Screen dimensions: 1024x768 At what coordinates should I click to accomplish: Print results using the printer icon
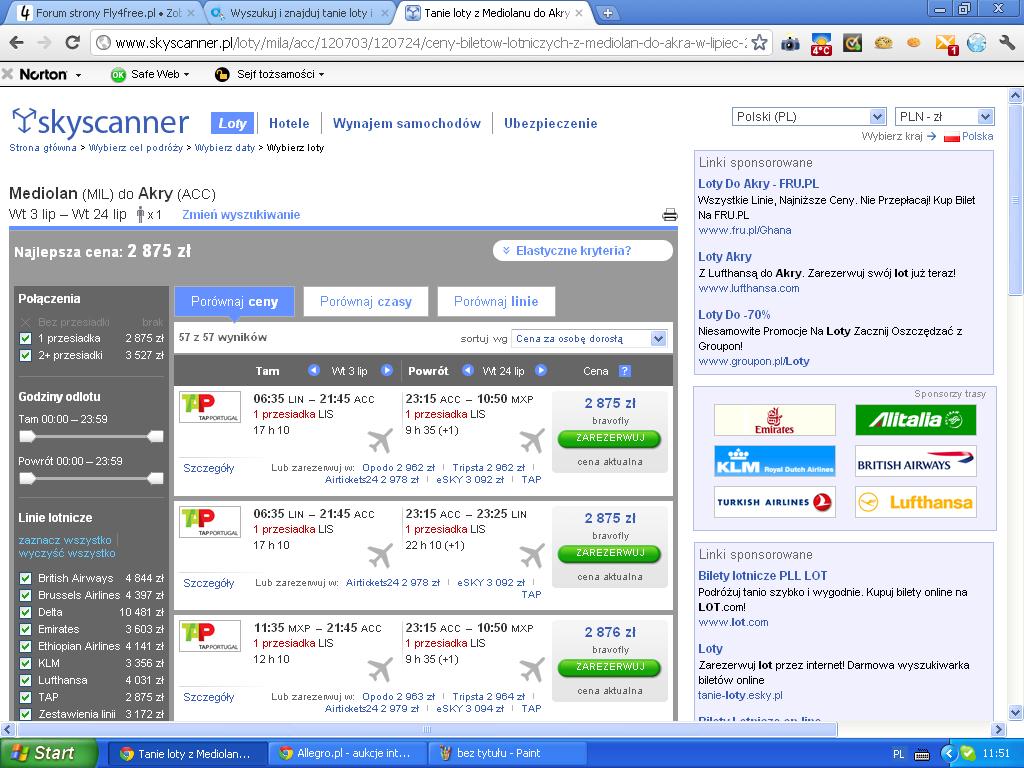tap(670, 215)
